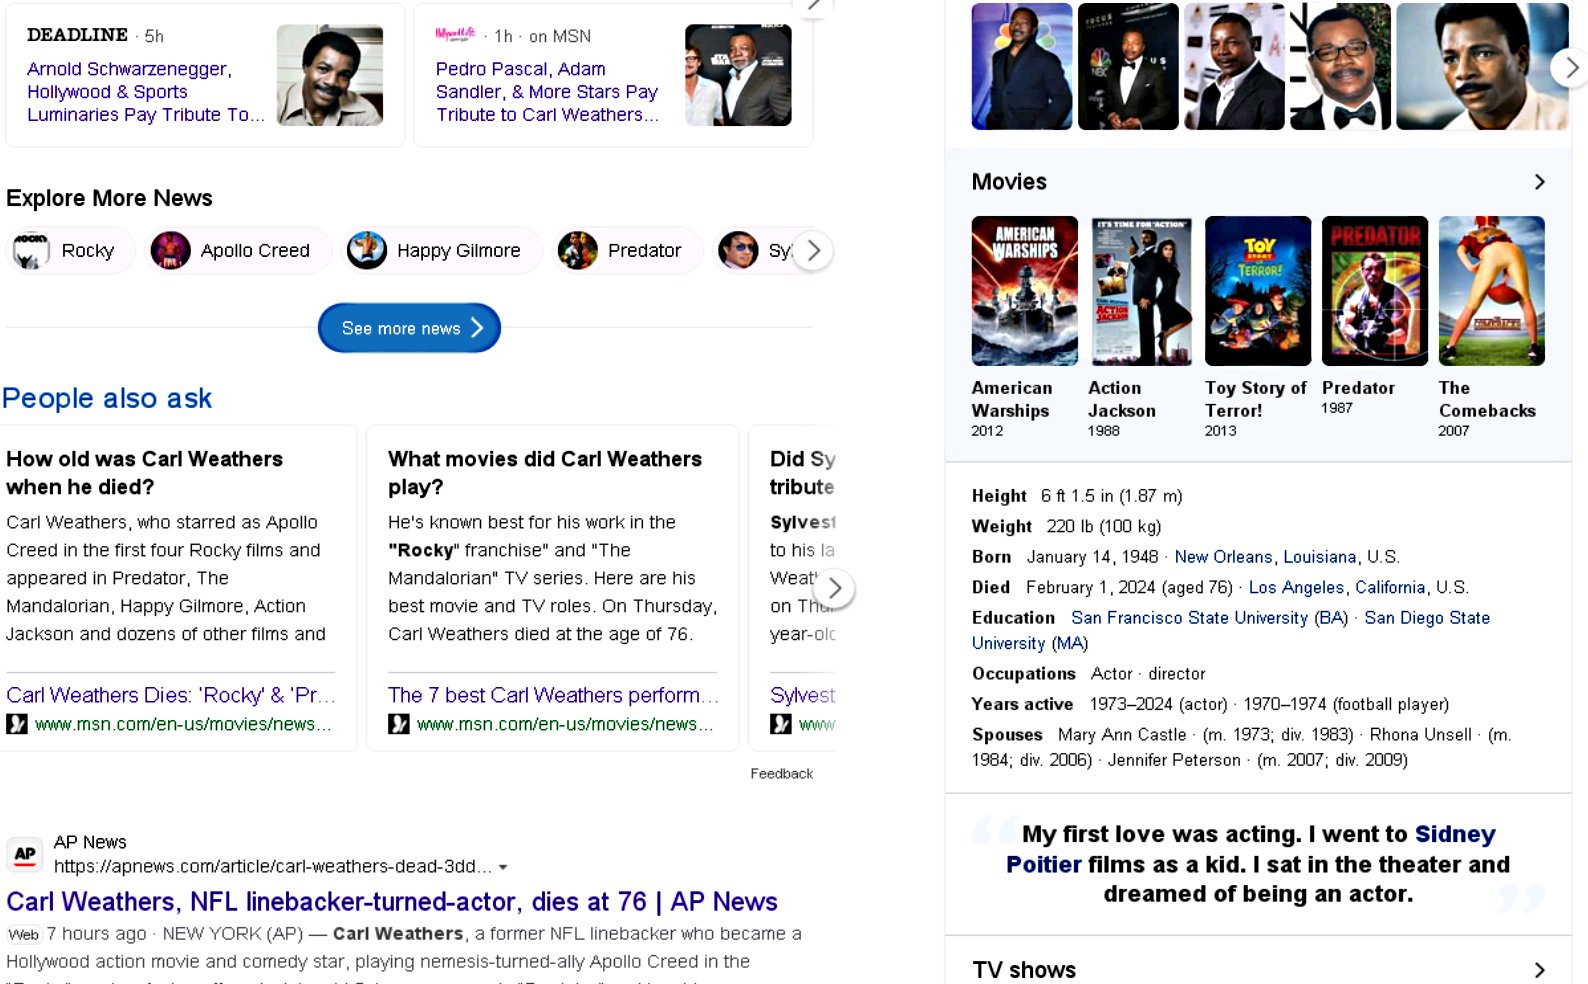The image size is (1588, 984).
Task: Open the Apollo Creed news topic chip
Action: pyautogui.click(x=238, y=250)
